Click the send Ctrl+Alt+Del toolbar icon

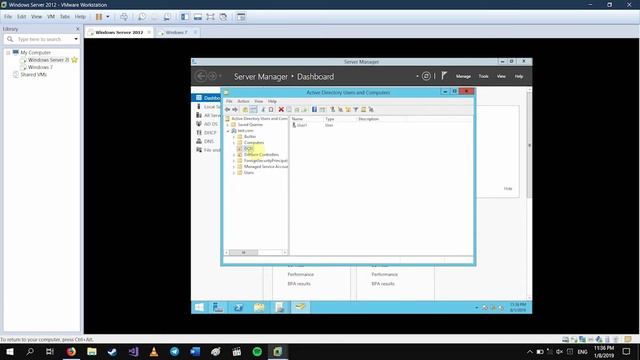point(124,17)
